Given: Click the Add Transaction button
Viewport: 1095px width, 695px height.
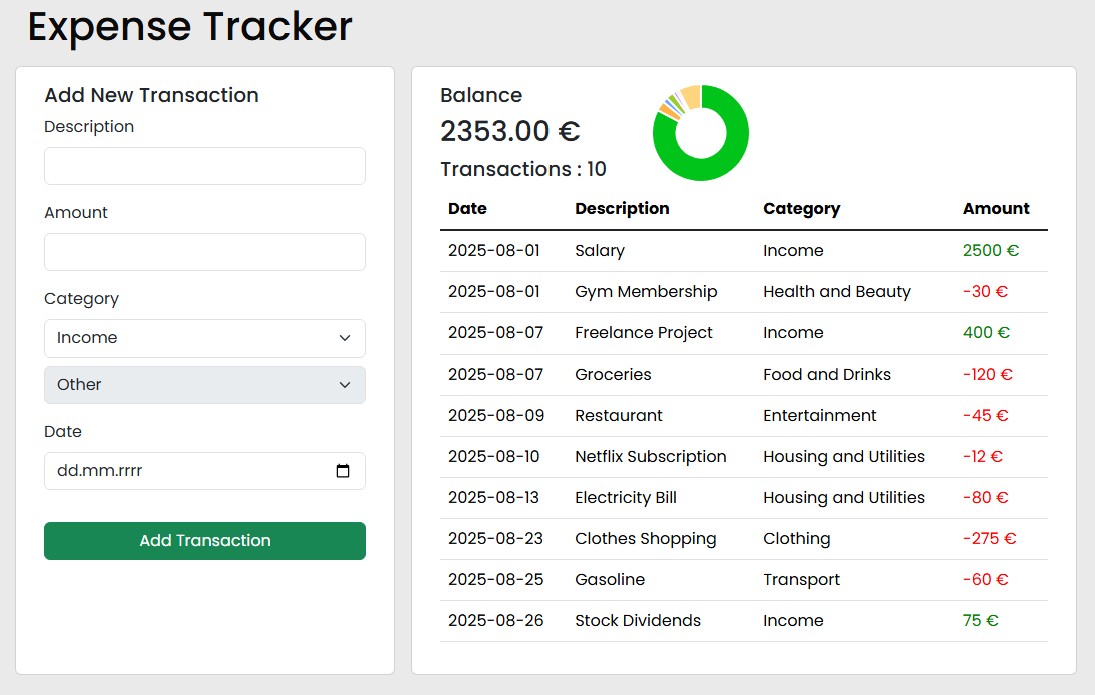Looking at the screenshot, I should 205,541.
